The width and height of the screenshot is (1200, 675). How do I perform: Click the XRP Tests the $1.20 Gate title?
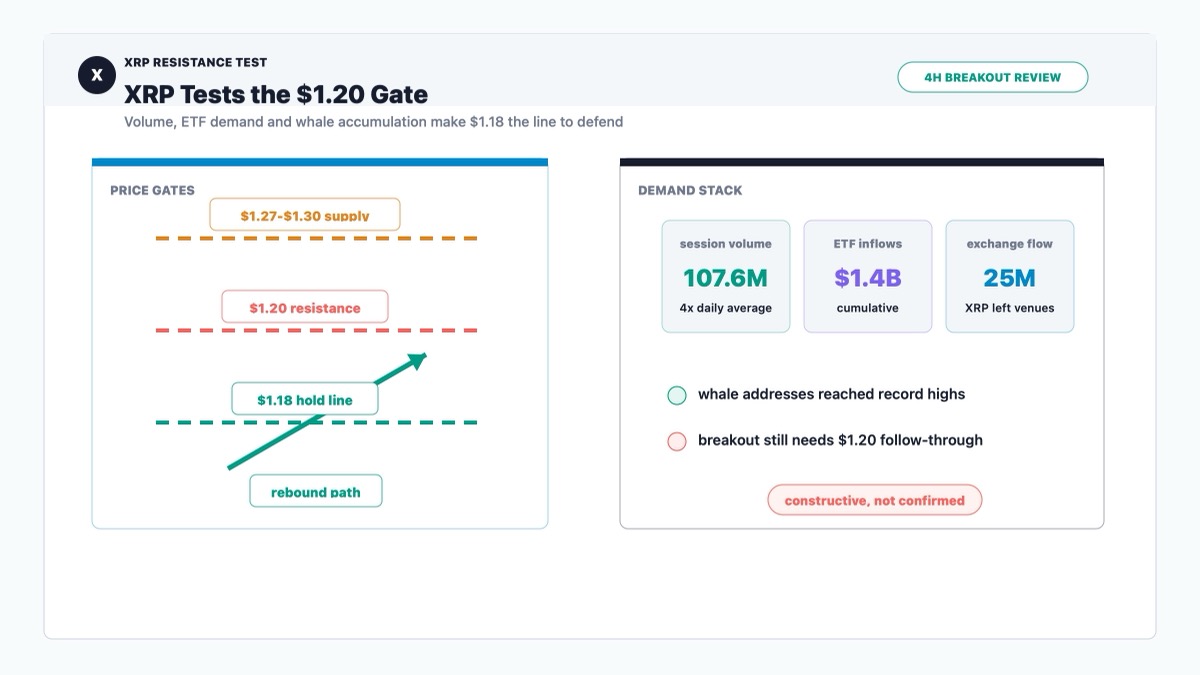(276, 95)
